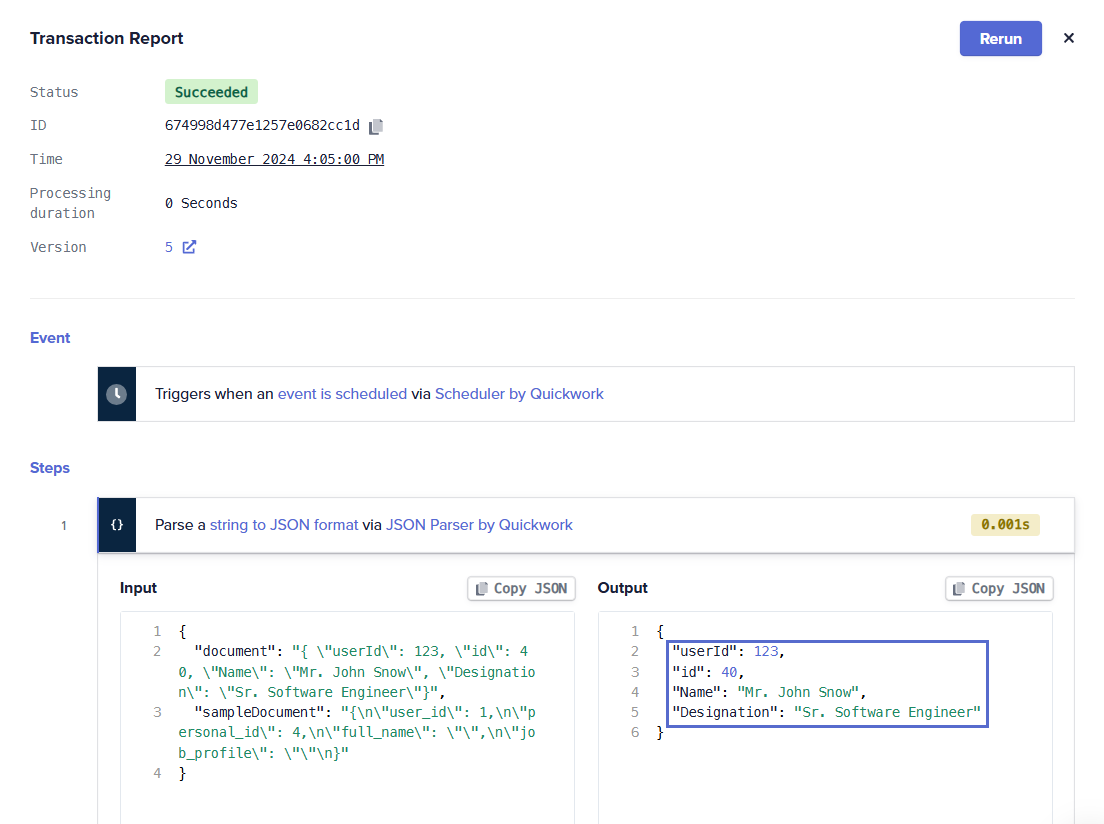Open the external link icon beside Version 5
1104x824 pixels.
point(189,247)
